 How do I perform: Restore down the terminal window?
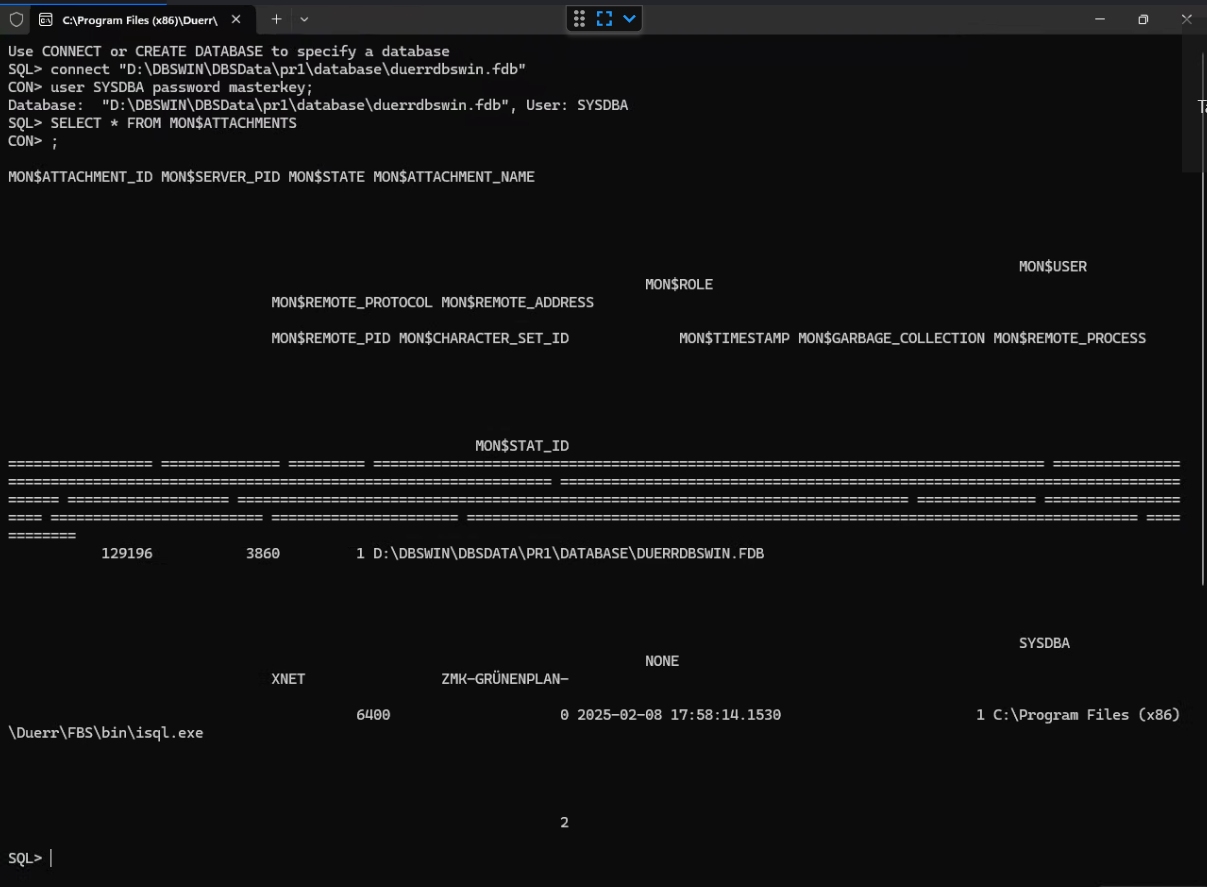(x=1143, y=19)
